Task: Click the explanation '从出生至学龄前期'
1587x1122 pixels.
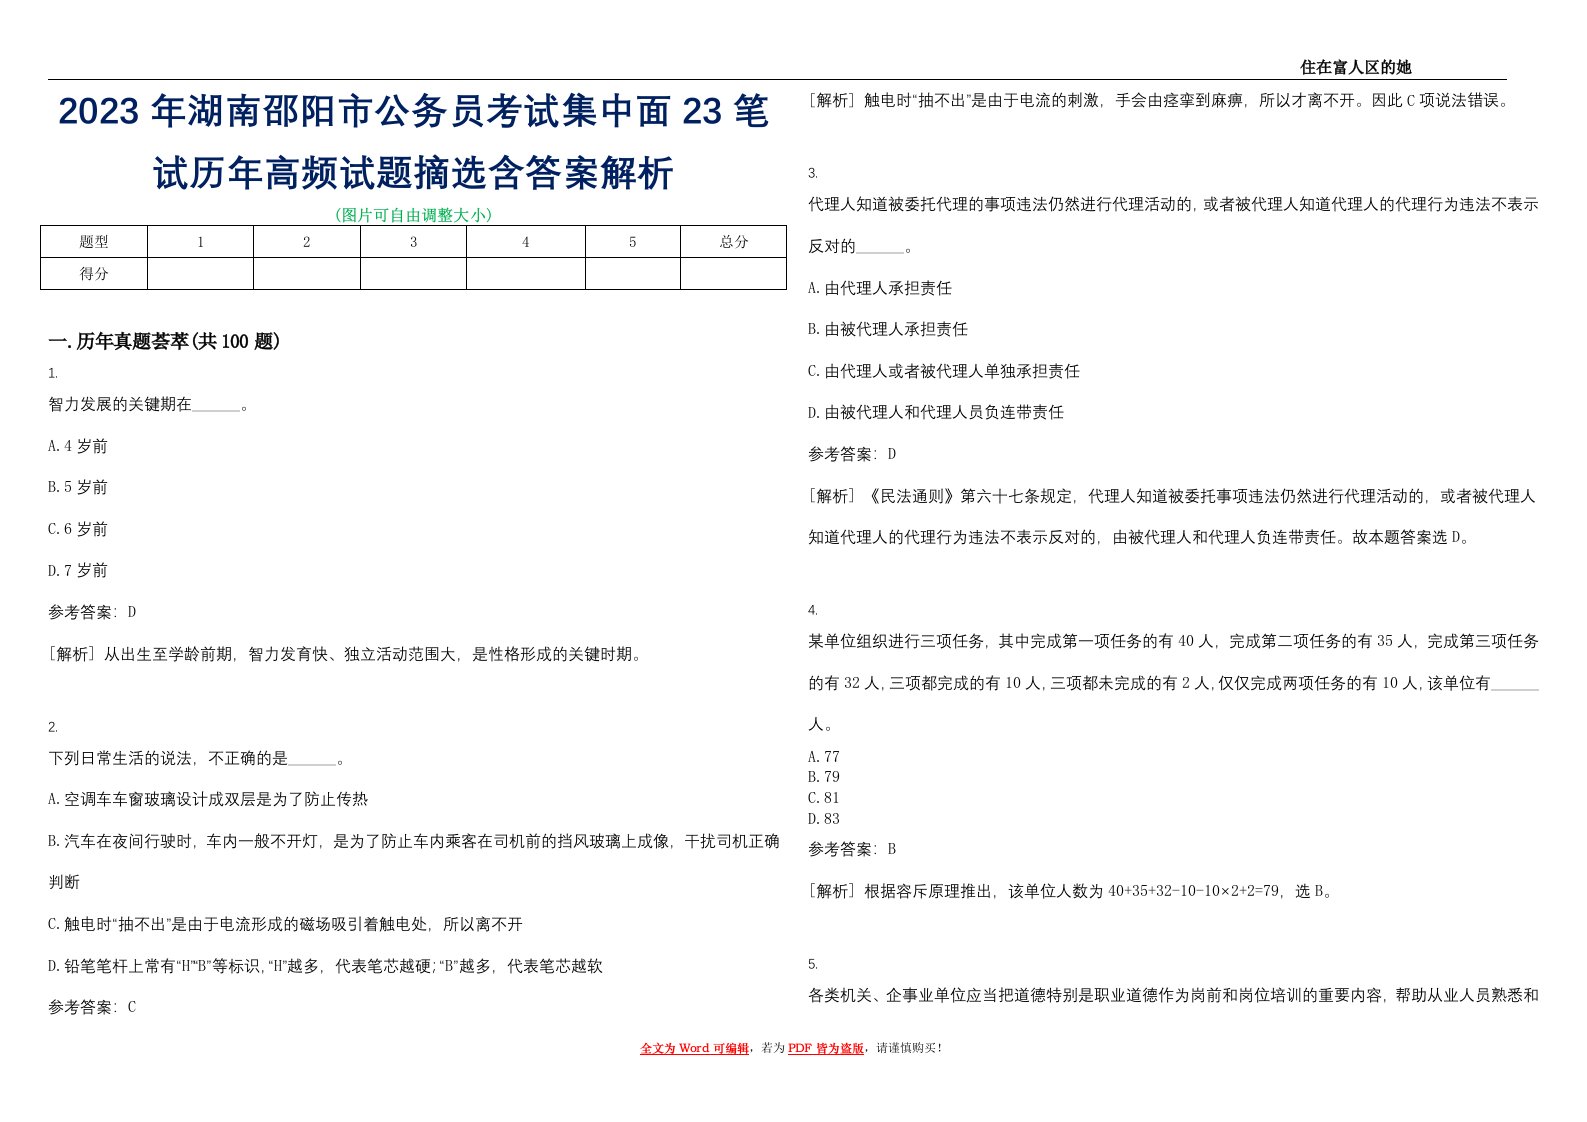Action: click(169, 654)
